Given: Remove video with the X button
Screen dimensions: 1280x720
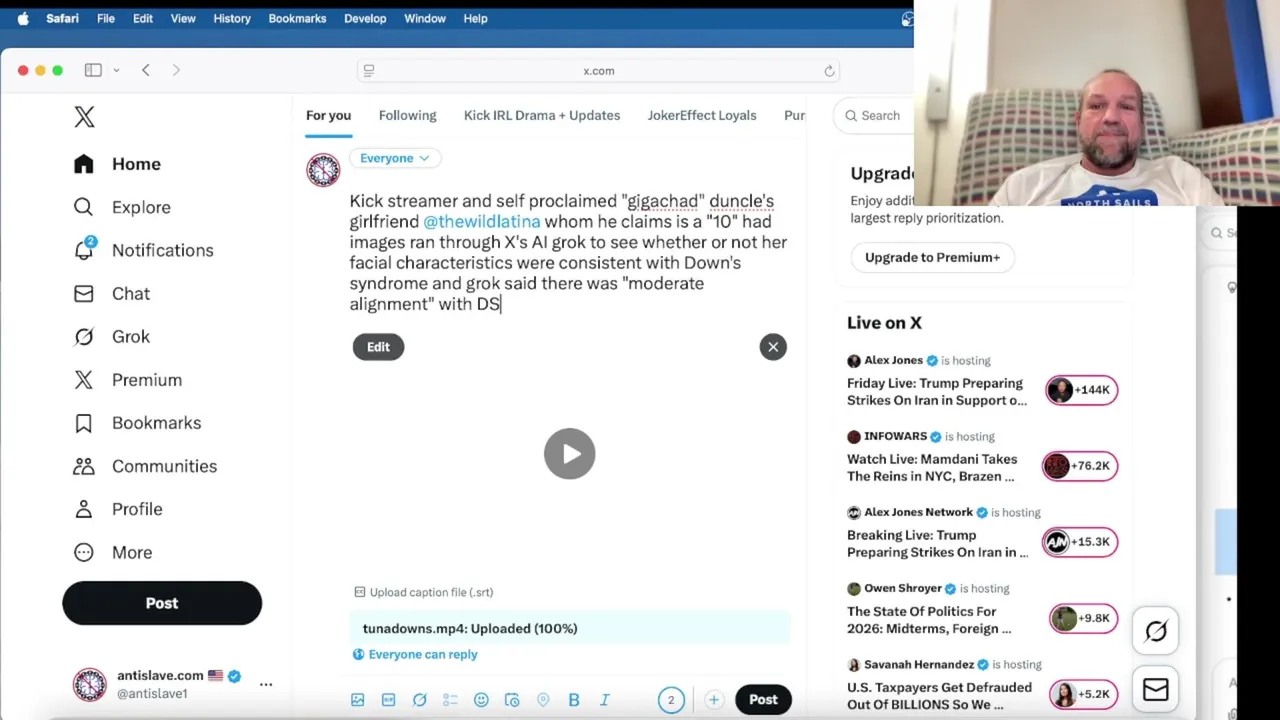Looking at the screenshot, I should (773, 347).
